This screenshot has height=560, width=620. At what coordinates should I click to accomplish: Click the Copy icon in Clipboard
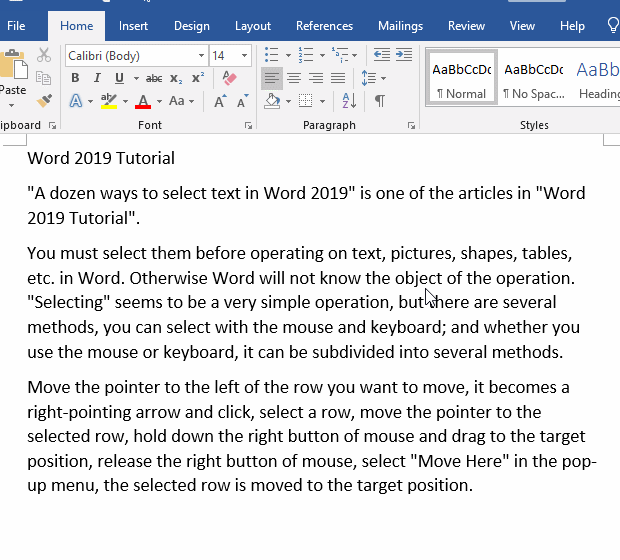pos(43,78)
